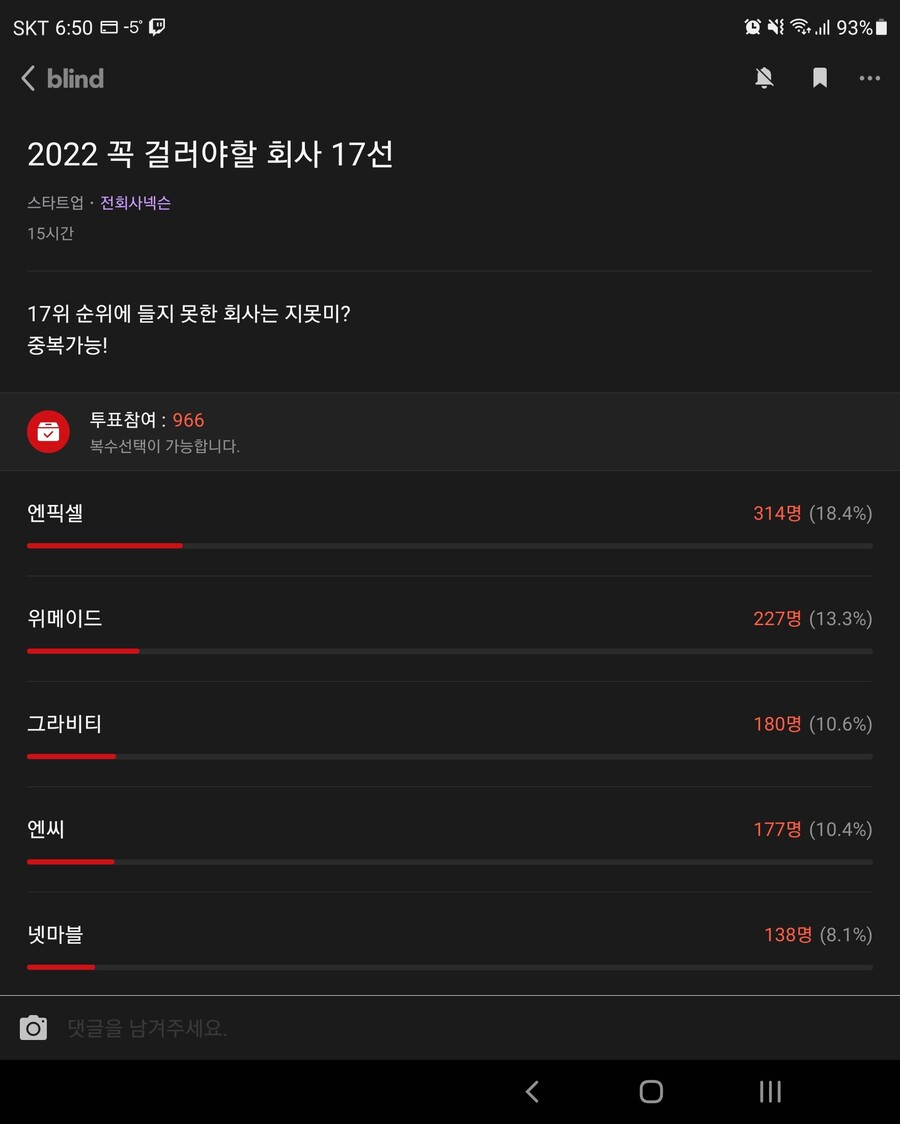Open the 전회사넥슨 profile link
The width and height of the screenshot is (900, 1124).
135,202
